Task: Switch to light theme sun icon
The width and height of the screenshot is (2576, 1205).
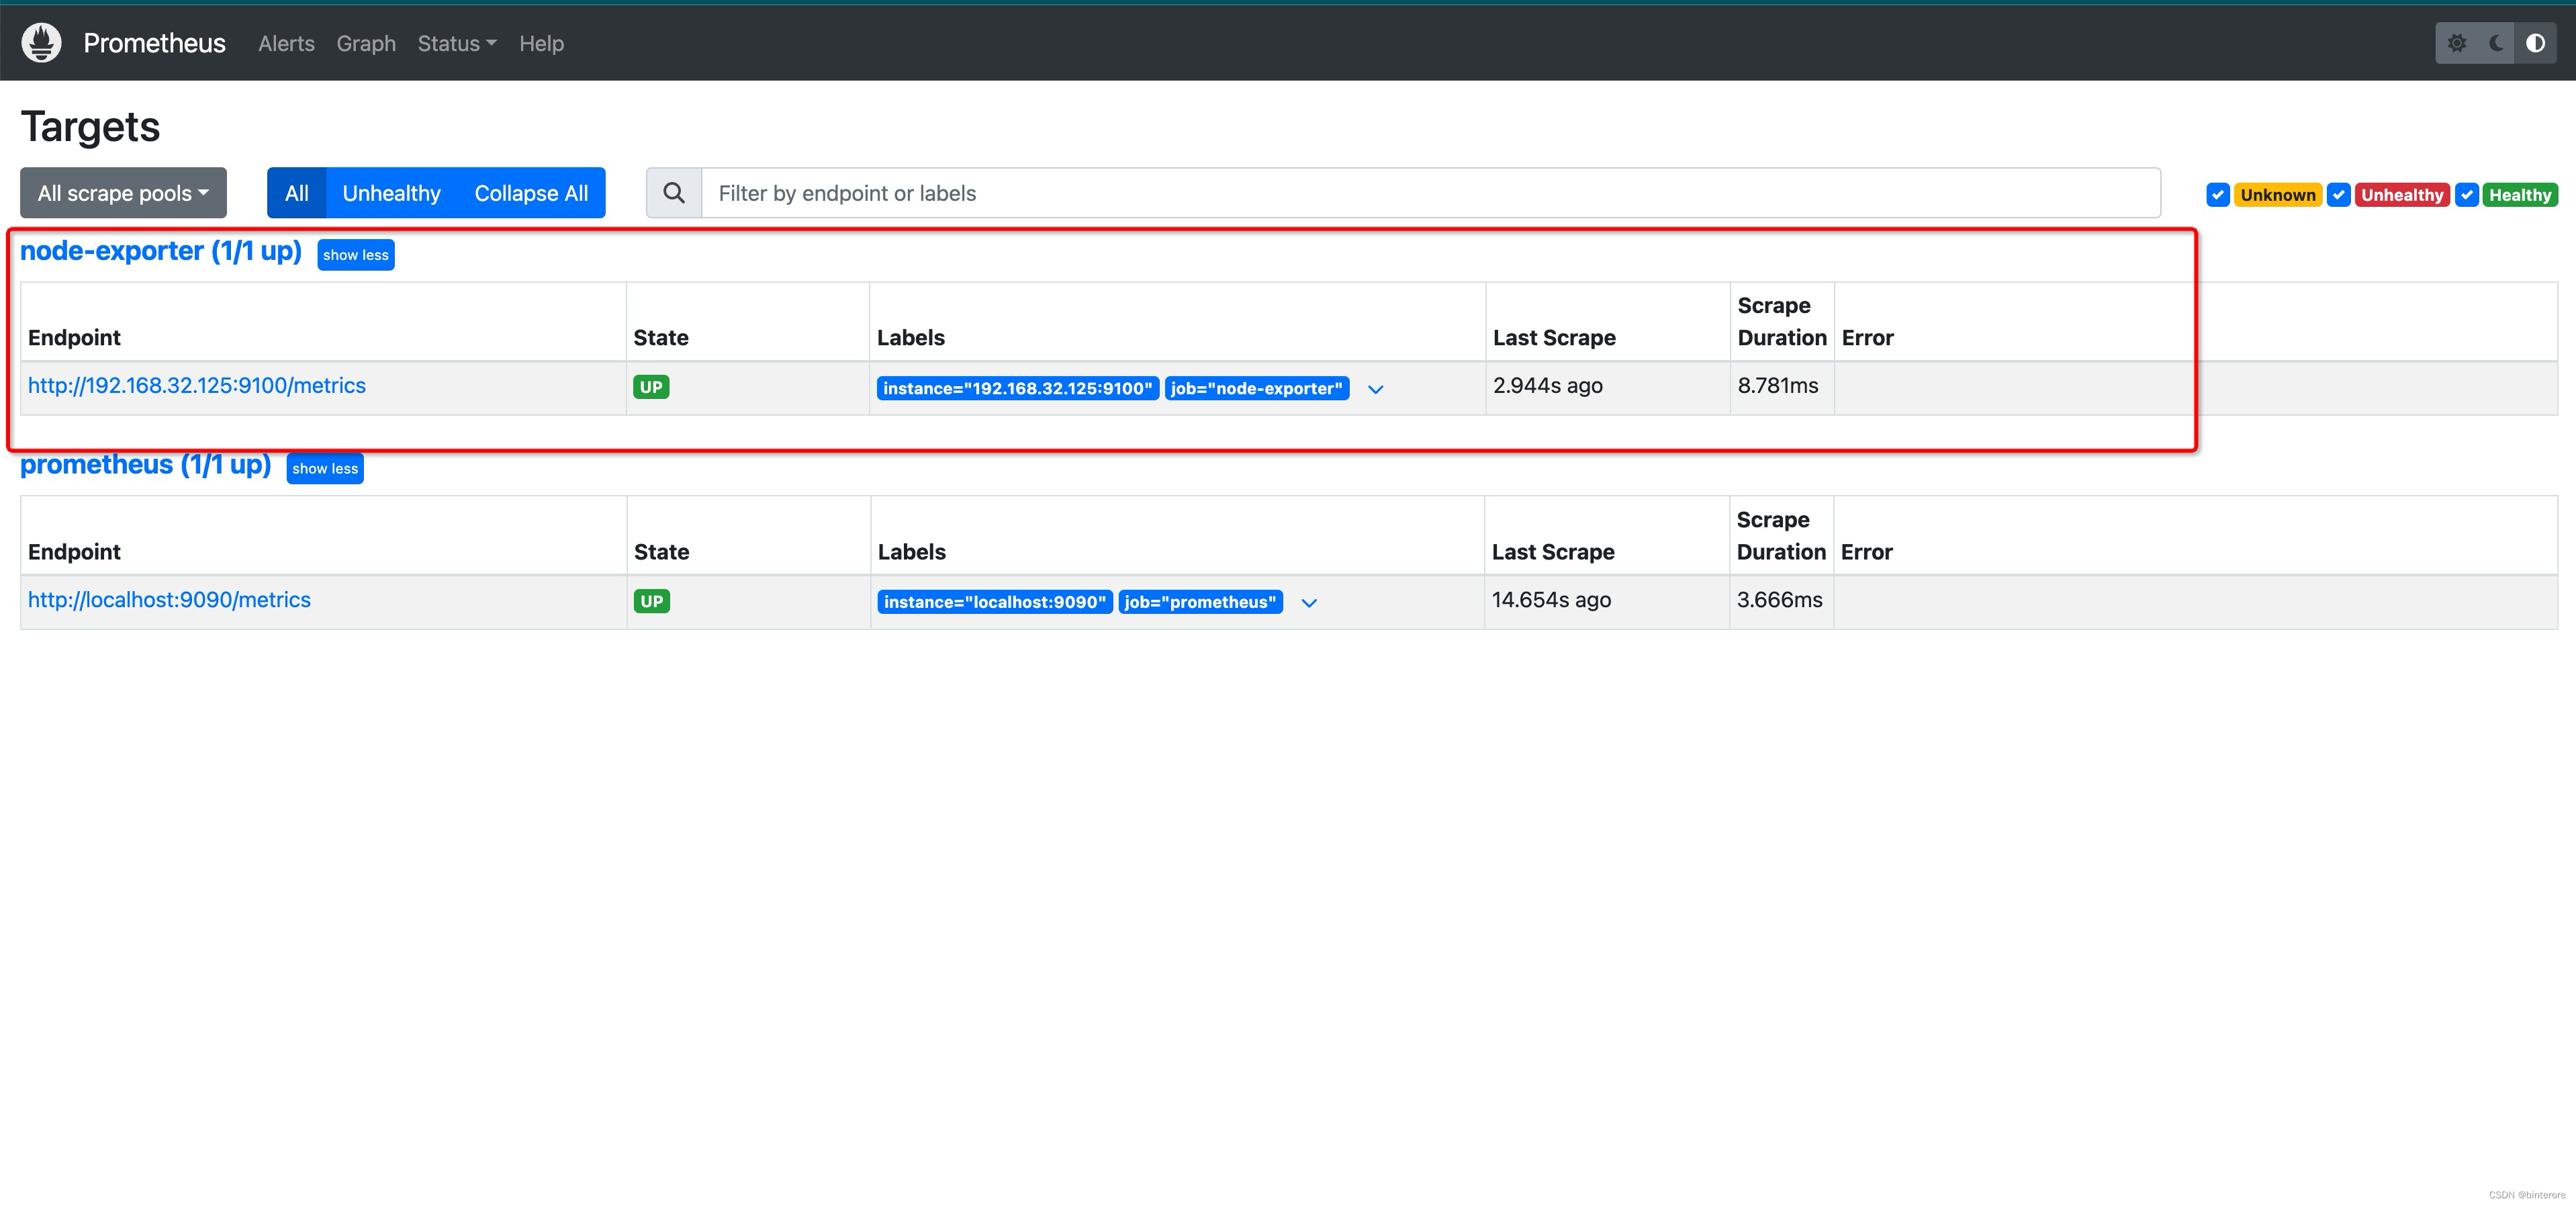Action: 2456,43
